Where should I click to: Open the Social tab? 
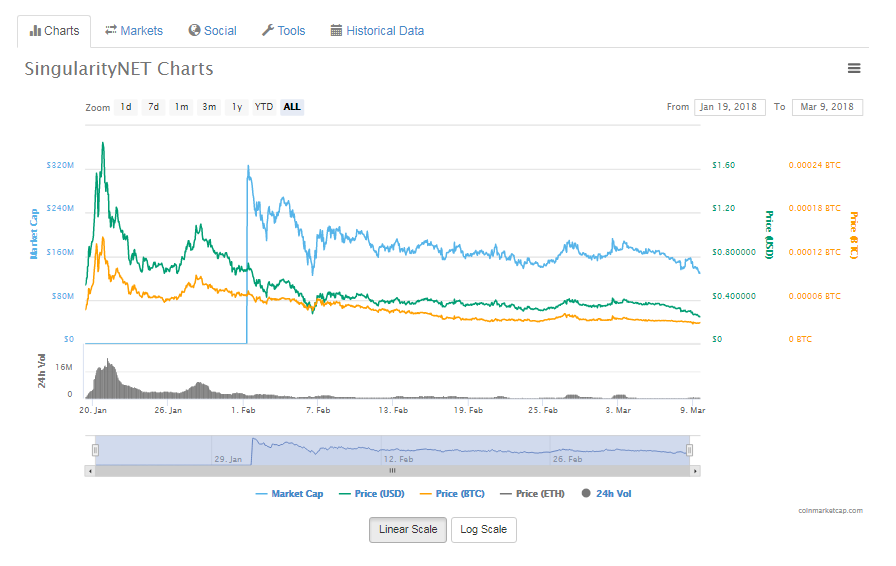click(x=213, y=31)
